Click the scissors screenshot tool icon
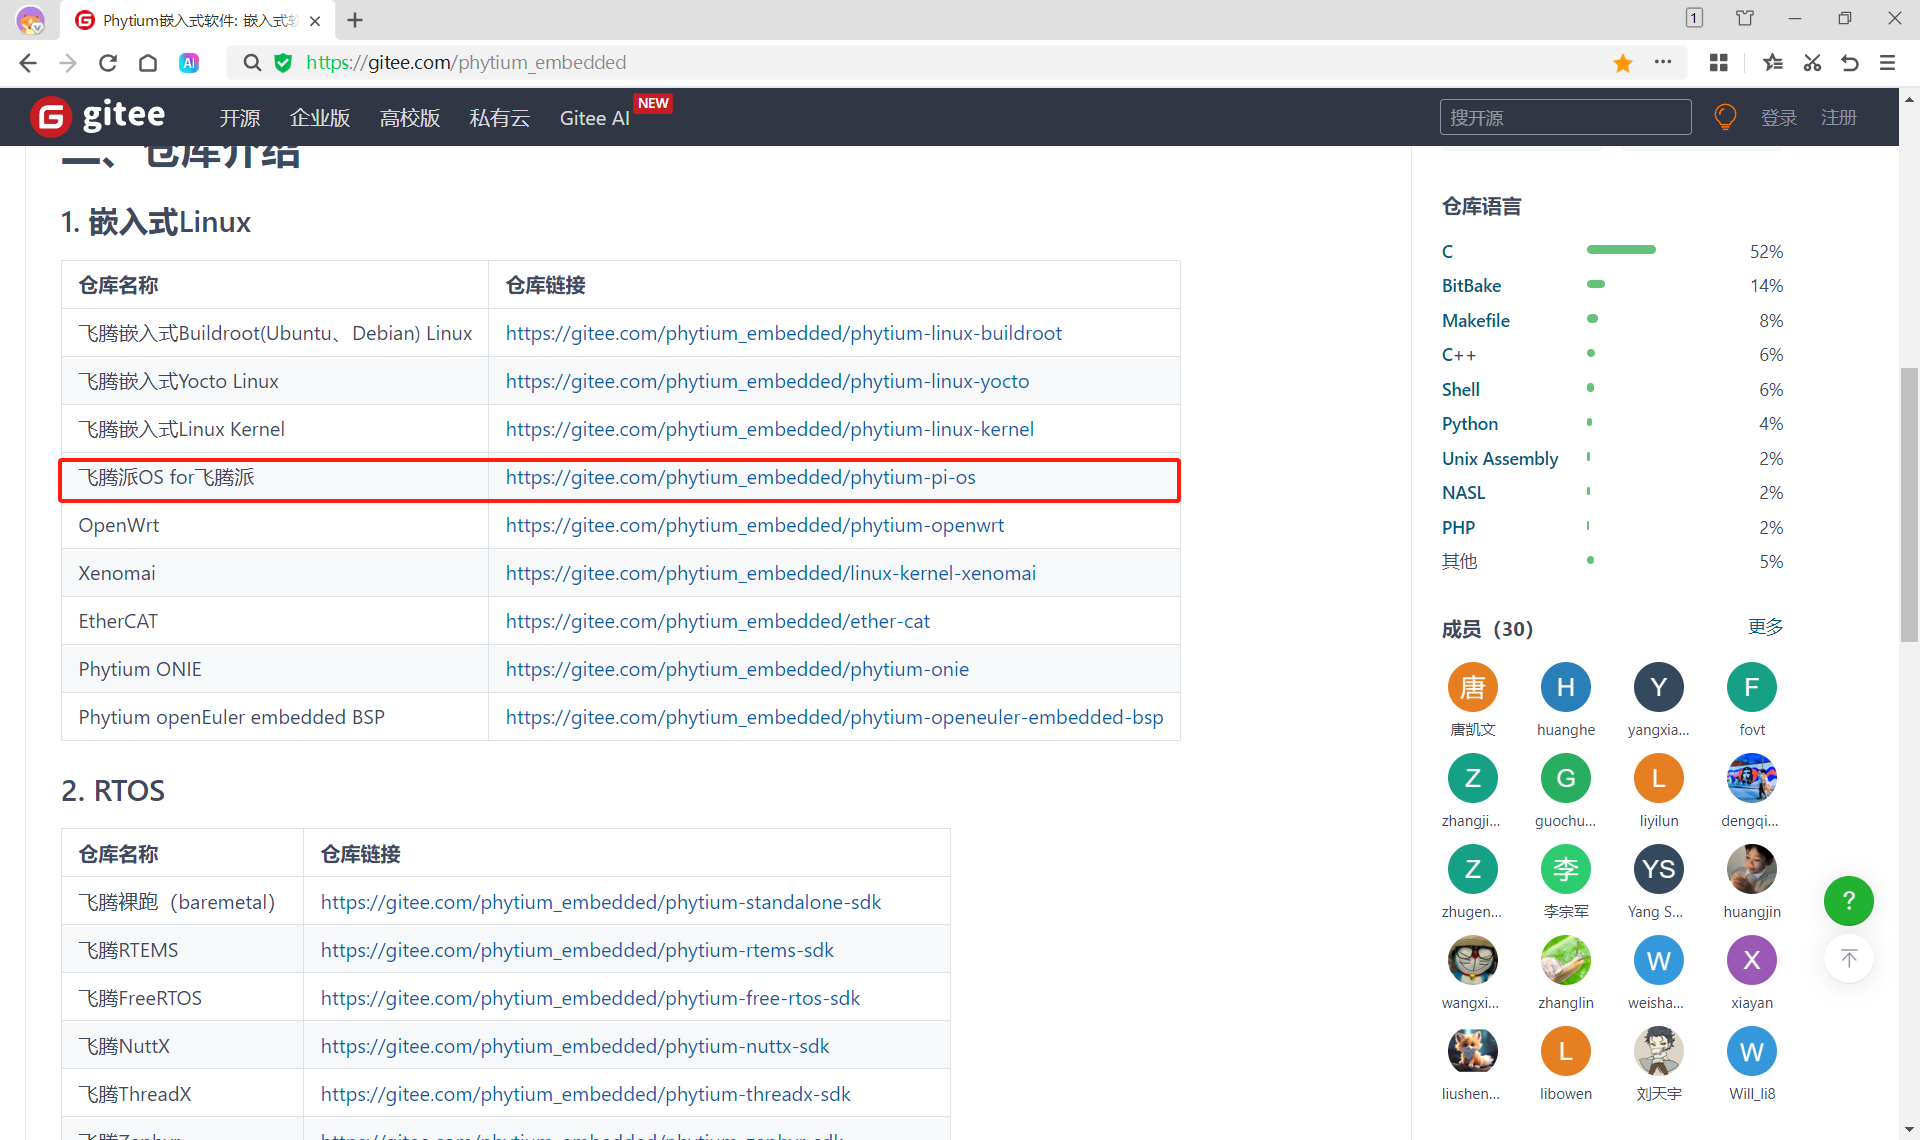The image size is (1920, 1140). 1811,63
